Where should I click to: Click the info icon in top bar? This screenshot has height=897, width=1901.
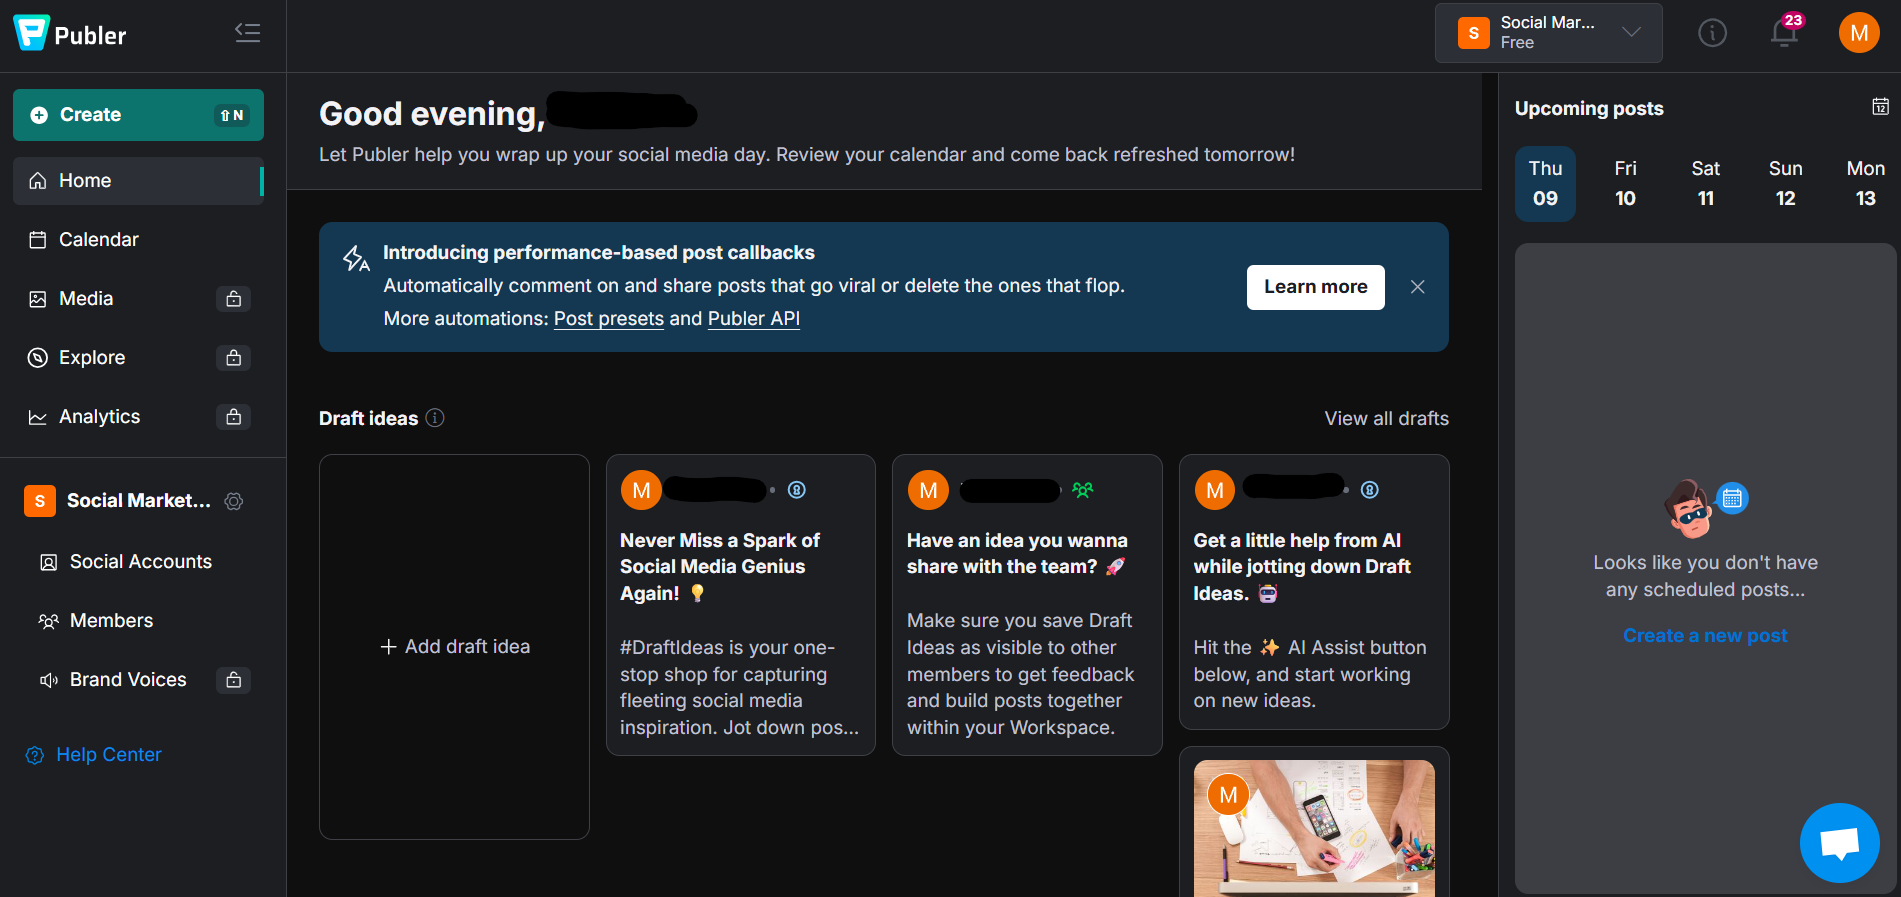(x=1712, y=33)
